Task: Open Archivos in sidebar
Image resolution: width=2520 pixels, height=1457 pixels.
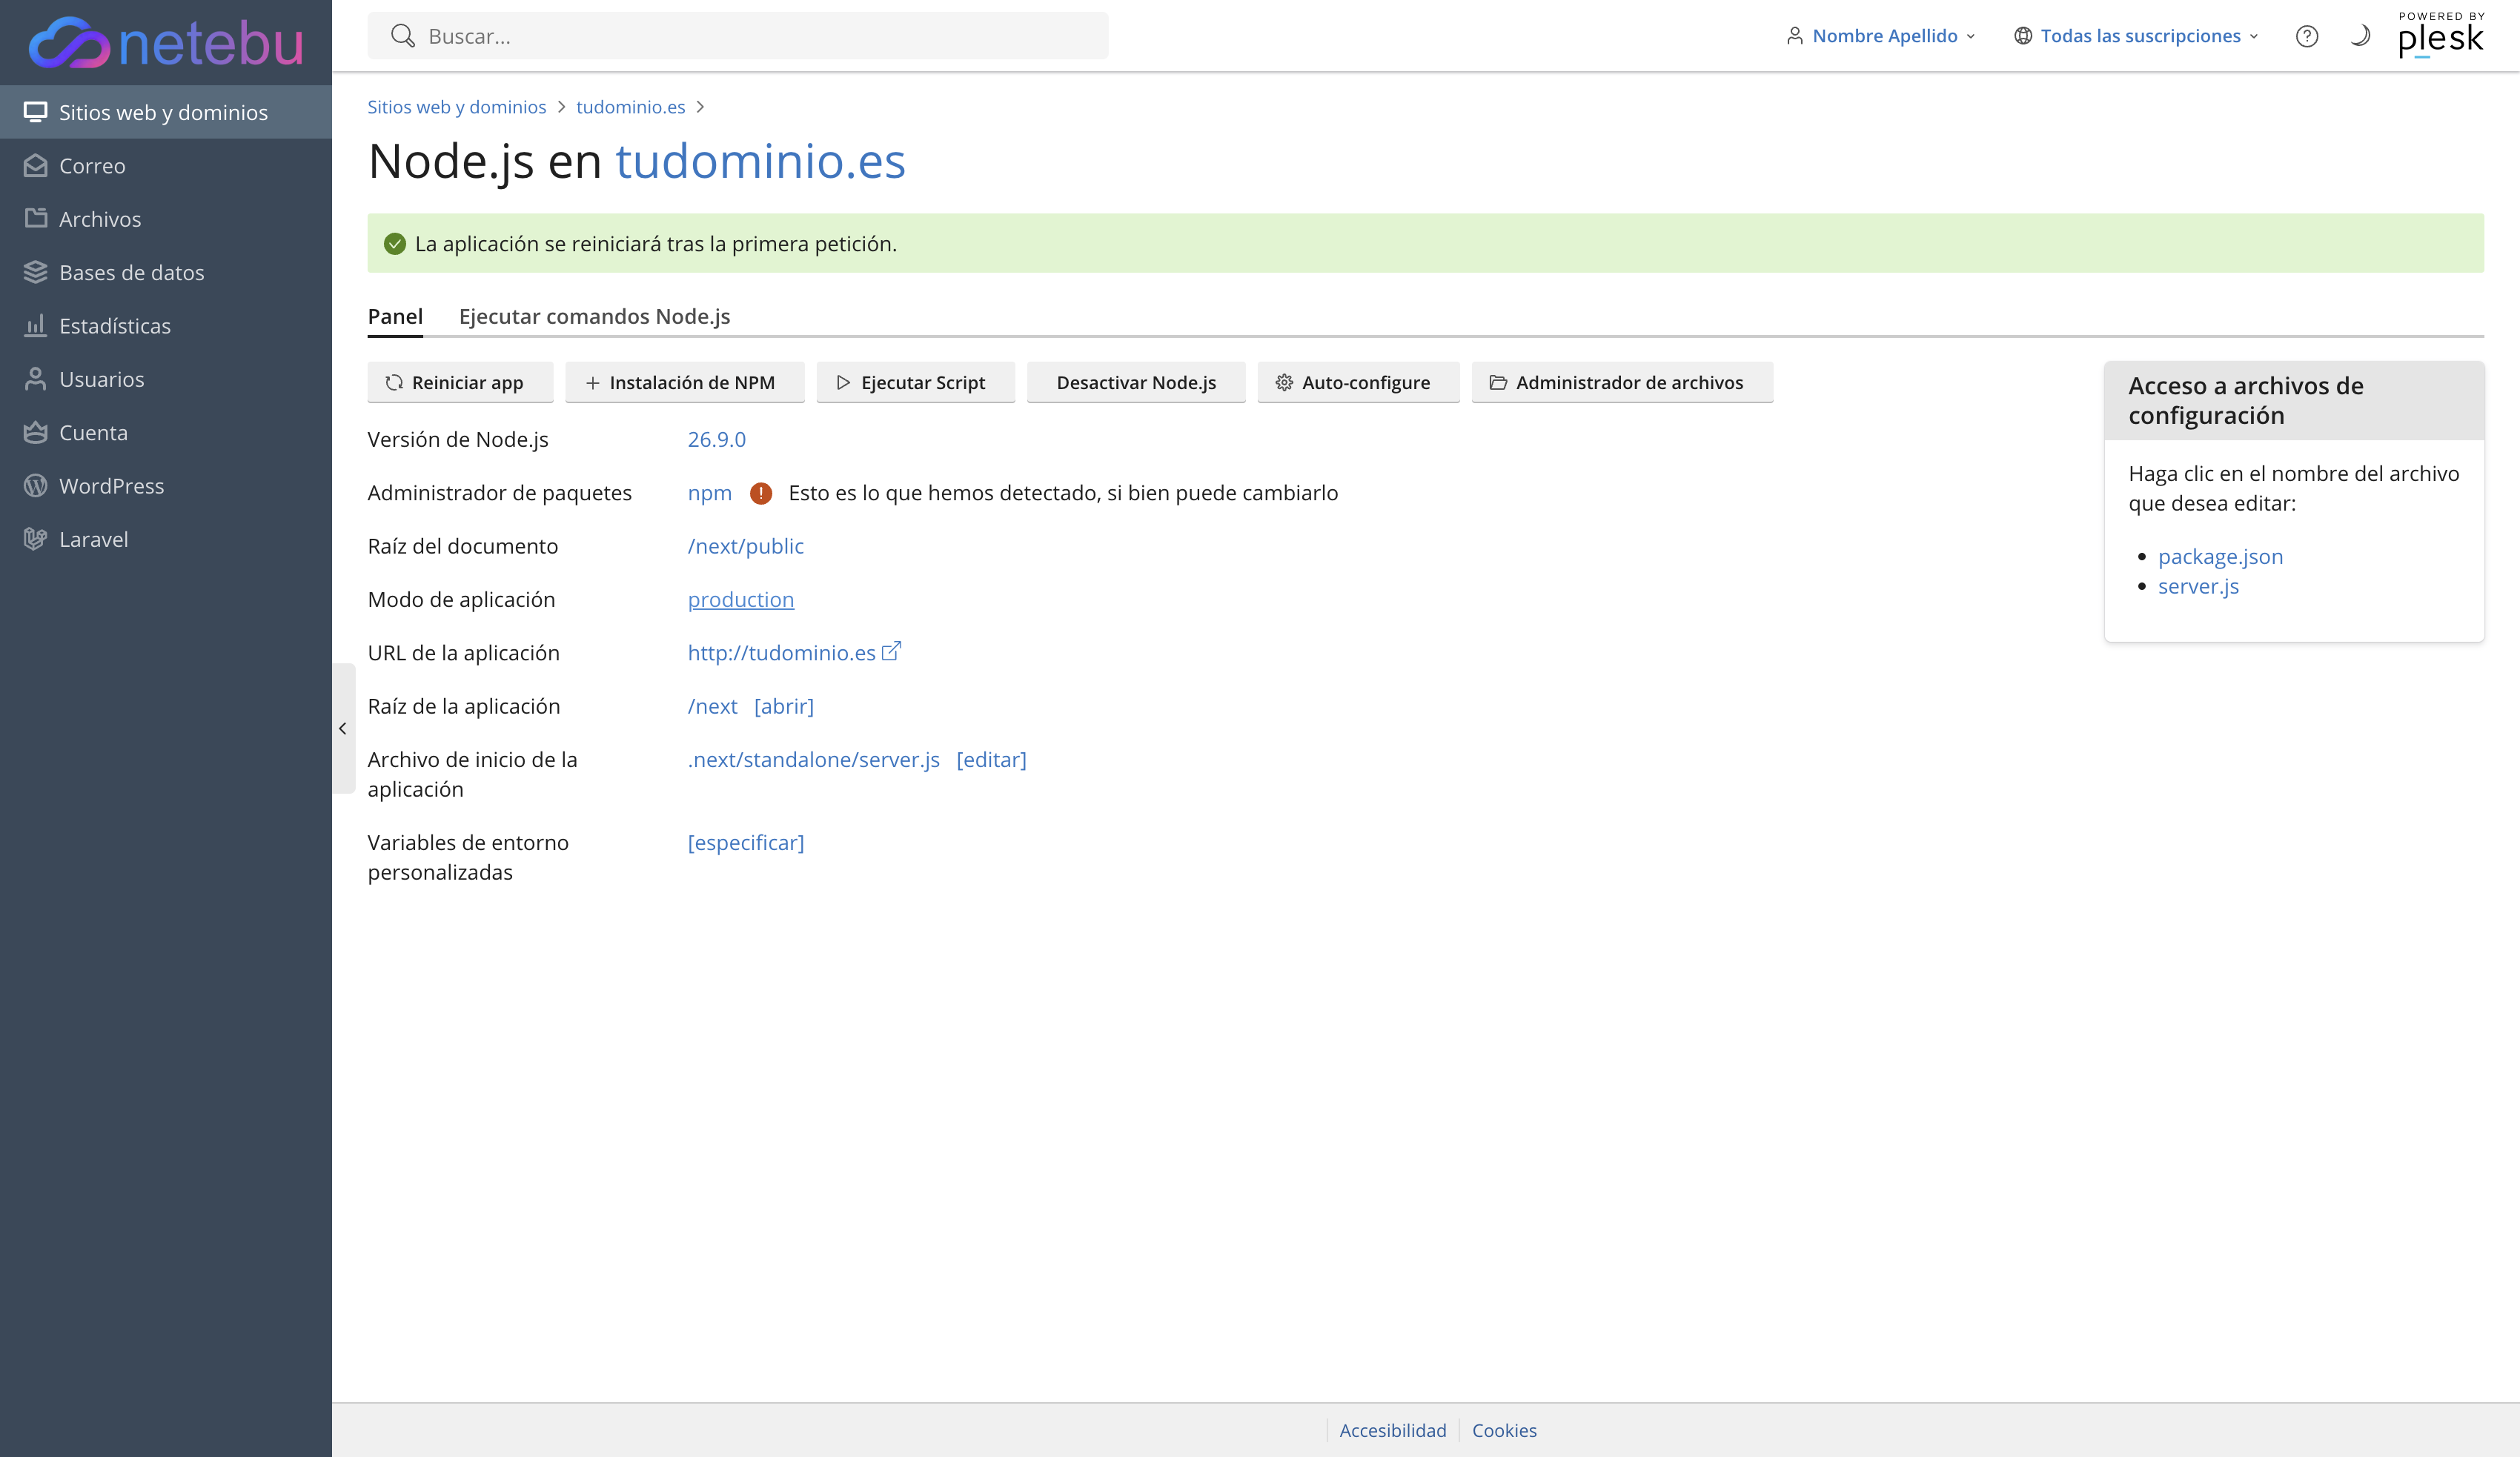Action: point(166,219)
